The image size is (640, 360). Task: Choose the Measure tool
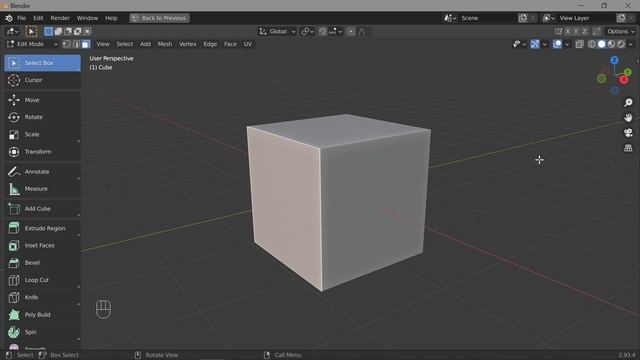[x=42, y=189]
